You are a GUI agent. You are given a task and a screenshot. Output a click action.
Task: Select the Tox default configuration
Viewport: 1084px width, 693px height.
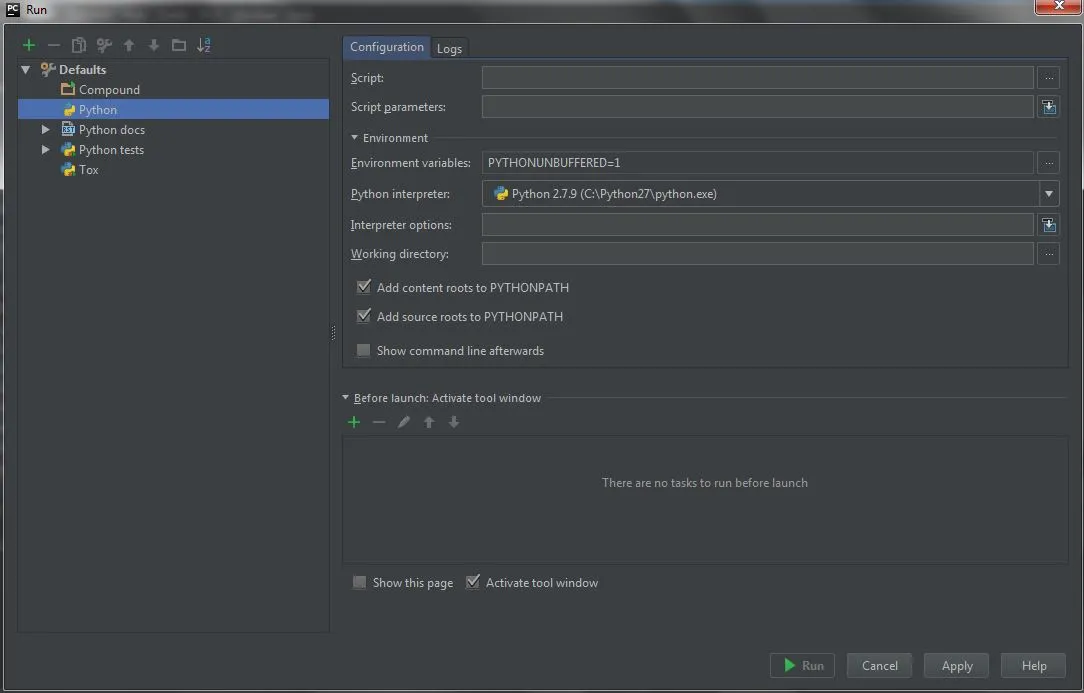(88, 169)
